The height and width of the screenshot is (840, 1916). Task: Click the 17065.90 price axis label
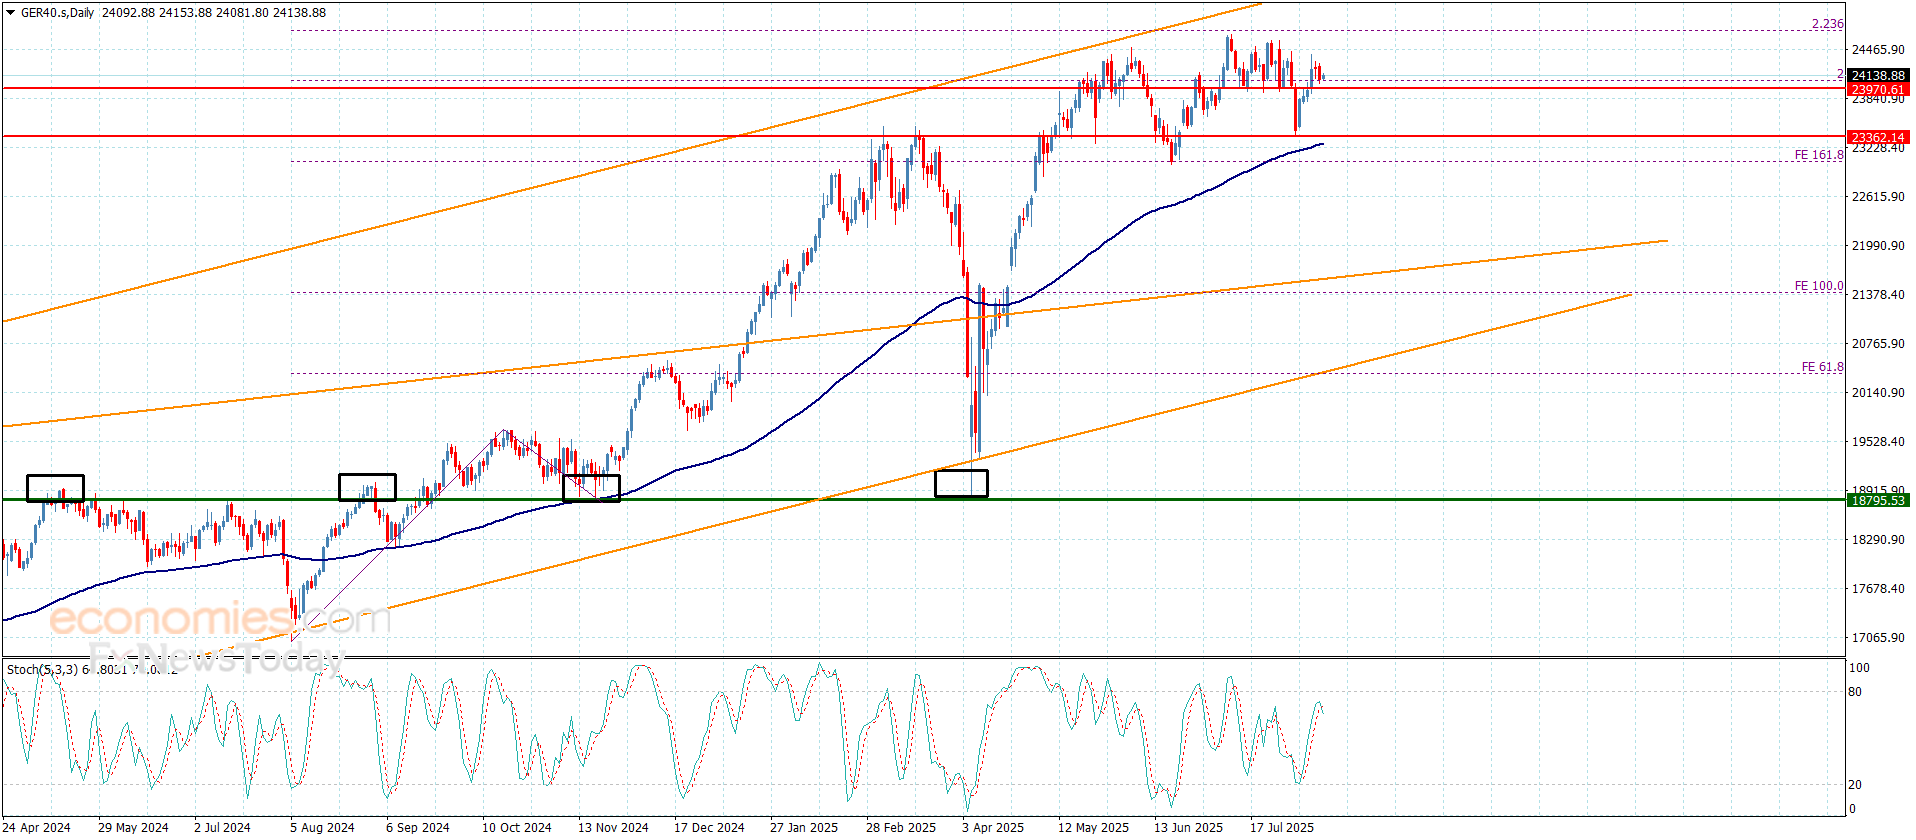(1878, 638)
